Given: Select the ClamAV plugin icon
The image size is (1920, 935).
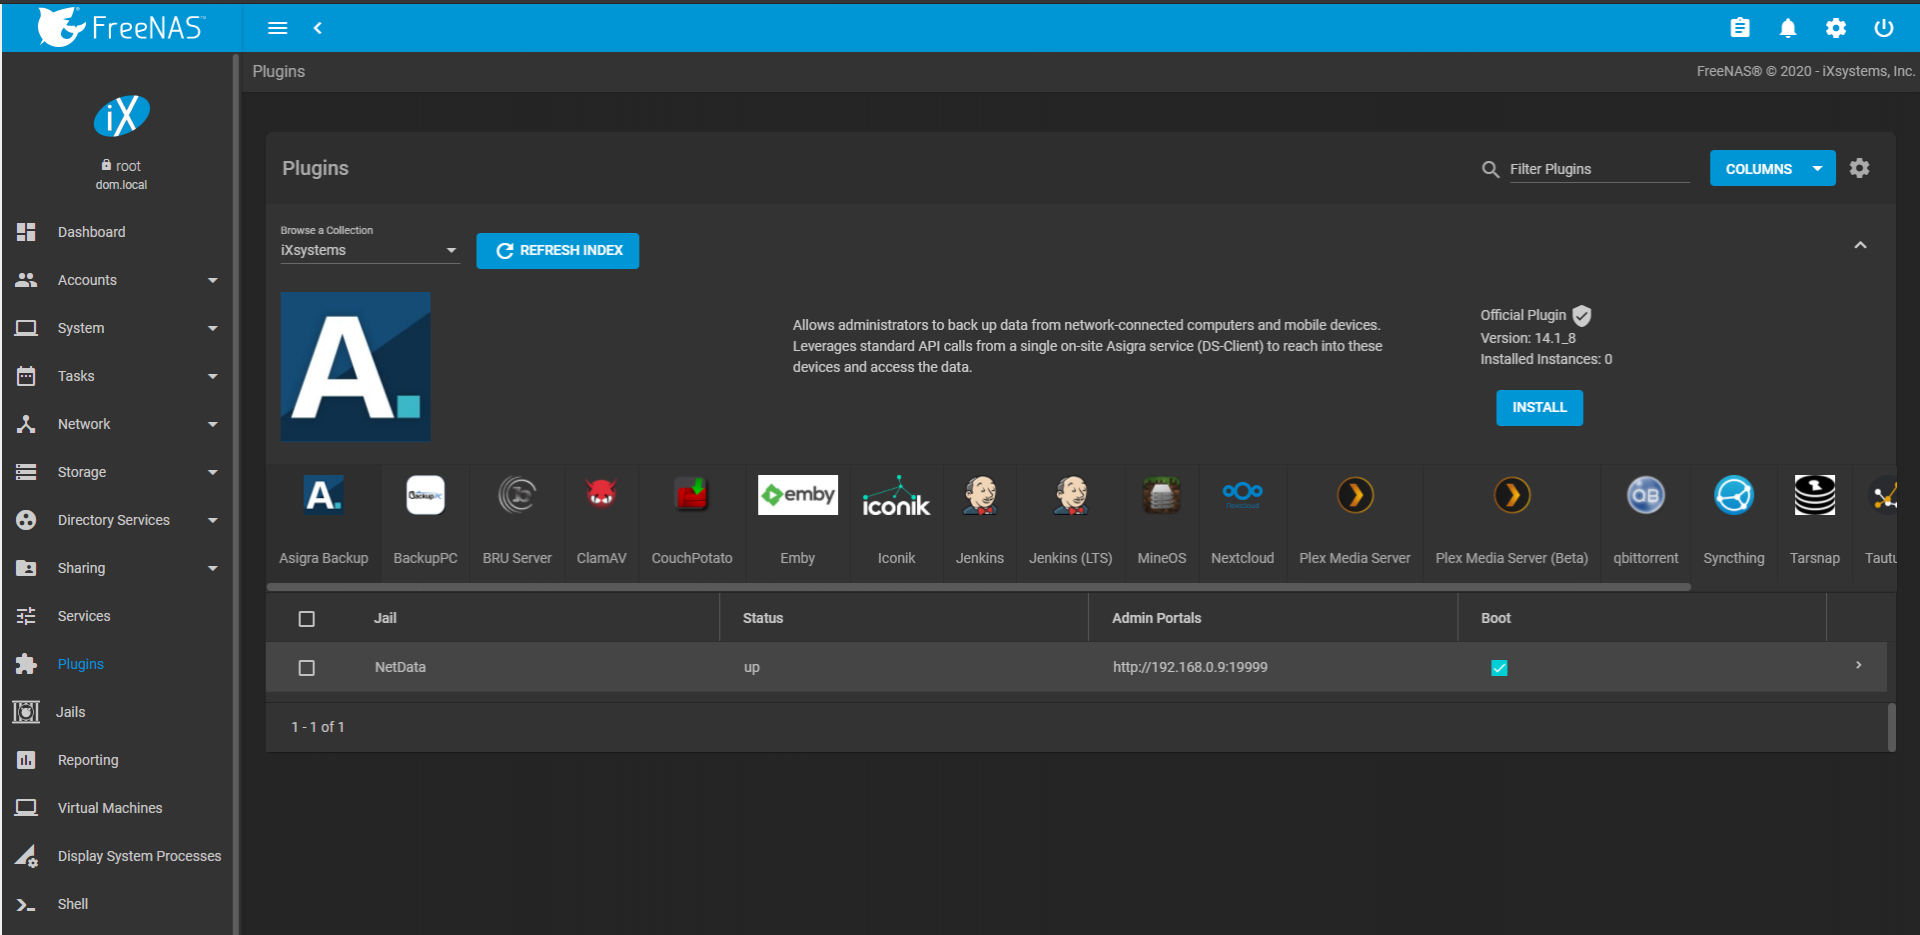Looking at the screenshot, I should click(x=601, y=495).
